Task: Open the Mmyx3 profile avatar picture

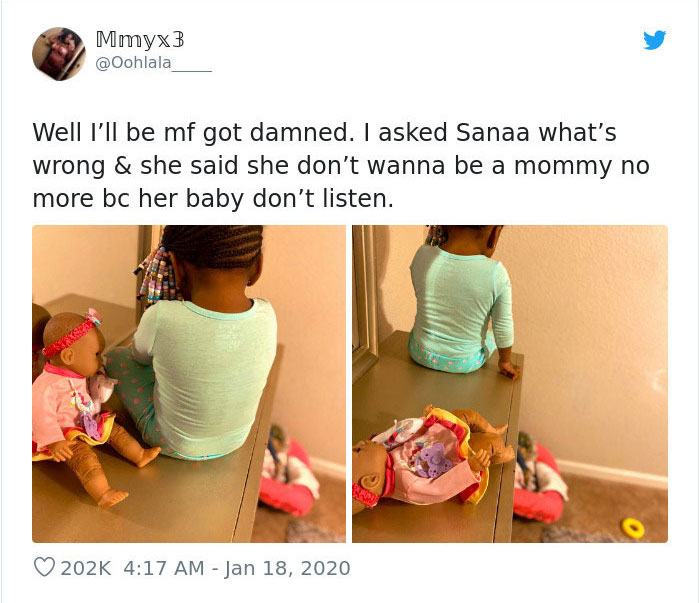Action: 59,54
